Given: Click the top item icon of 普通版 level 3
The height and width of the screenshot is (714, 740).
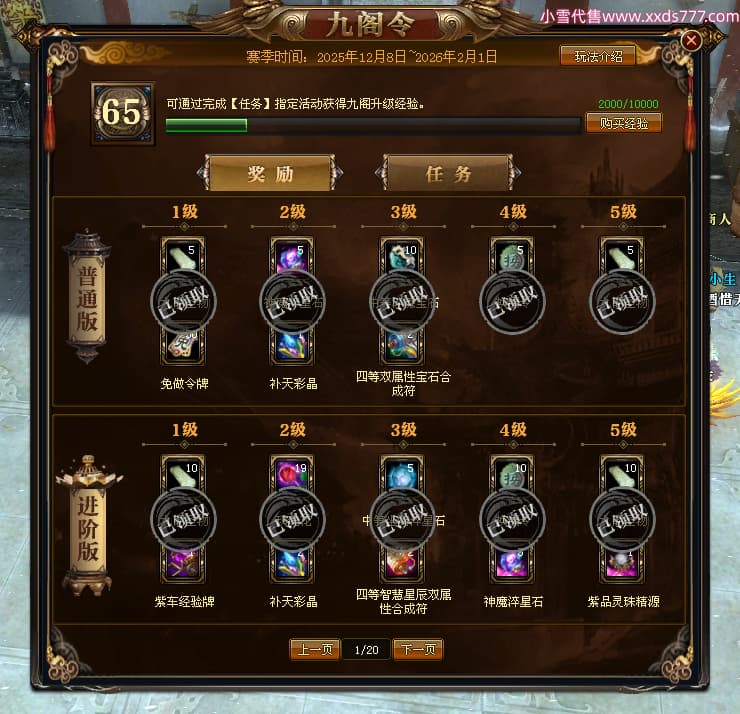Looking at the screenshot, I should pos(402,255).
